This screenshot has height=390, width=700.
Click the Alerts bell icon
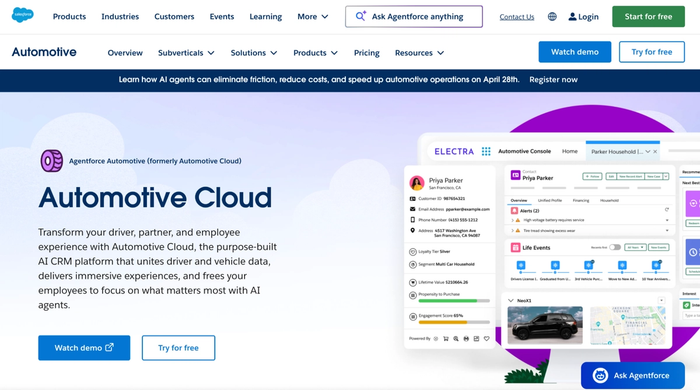514,210
